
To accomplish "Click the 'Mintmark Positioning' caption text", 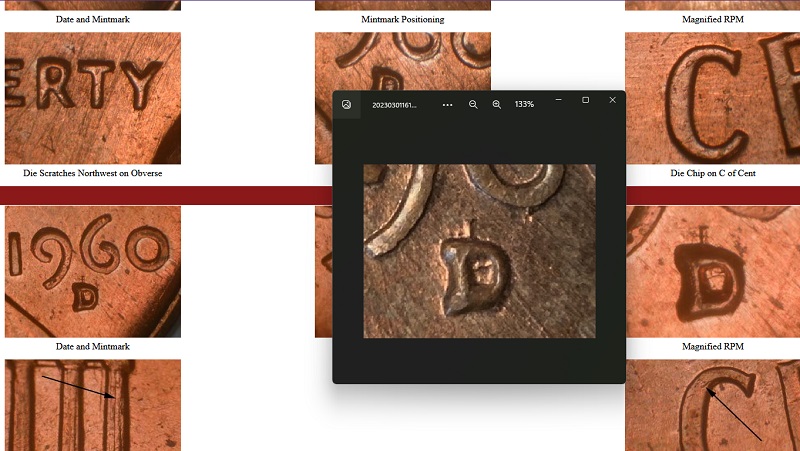I will [403, 19].
